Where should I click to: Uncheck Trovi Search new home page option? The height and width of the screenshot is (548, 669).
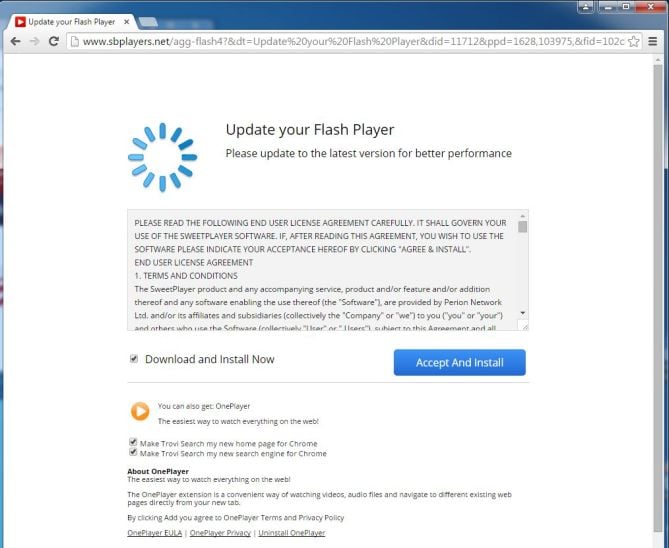133,442
